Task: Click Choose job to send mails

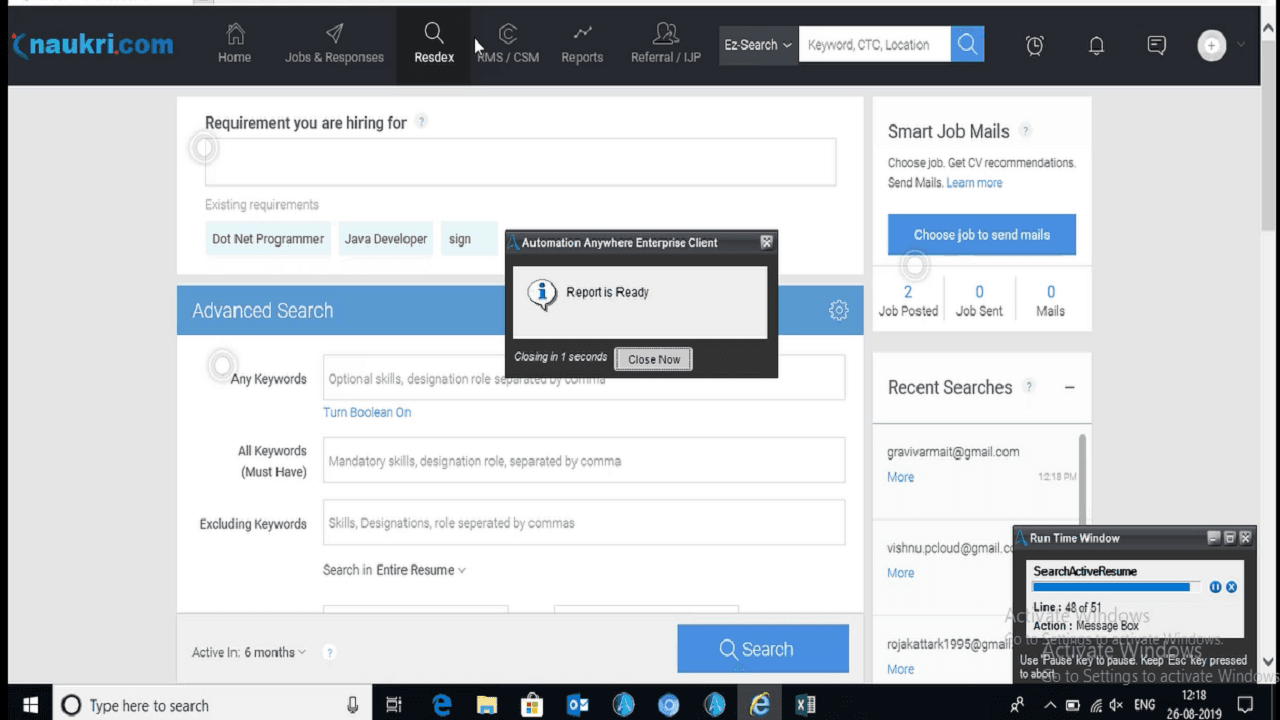Action: tap(982, 234)
